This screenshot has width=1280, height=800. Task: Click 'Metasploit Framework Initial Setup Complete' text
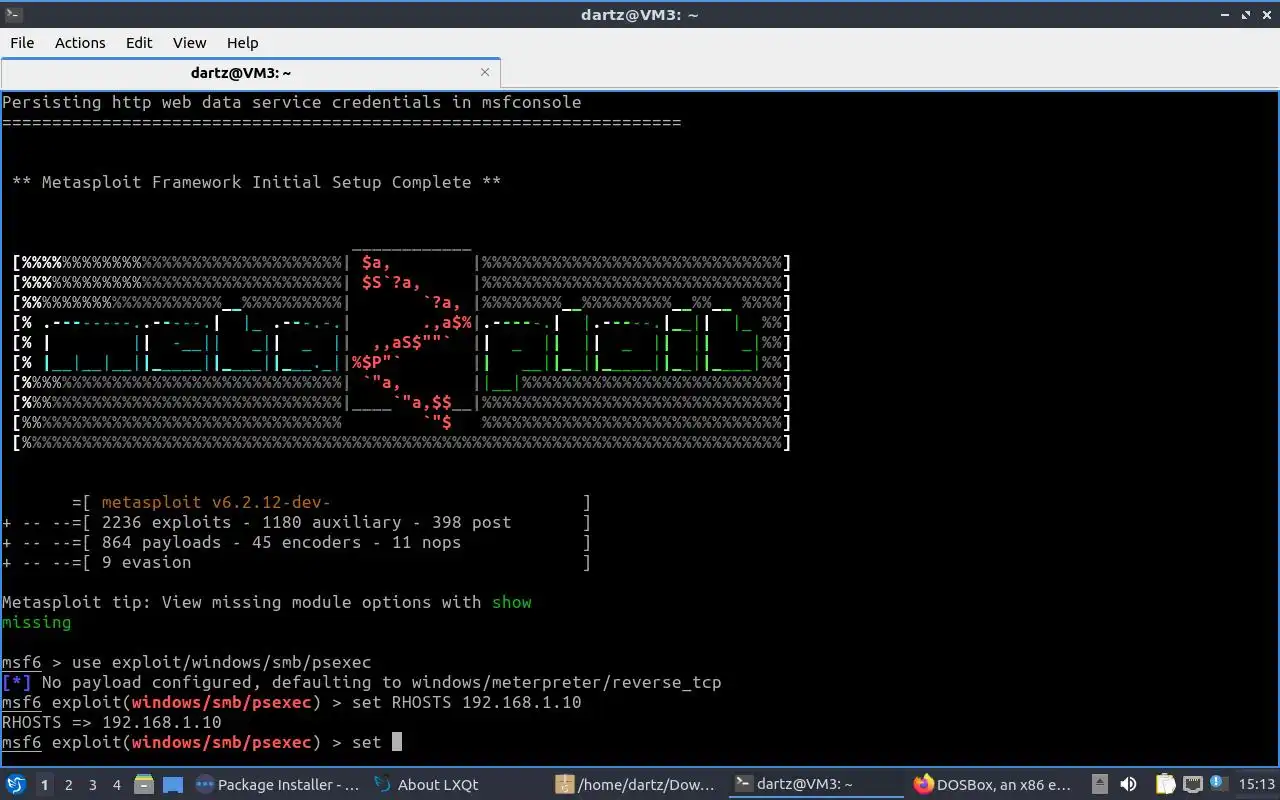coord(256,182)
